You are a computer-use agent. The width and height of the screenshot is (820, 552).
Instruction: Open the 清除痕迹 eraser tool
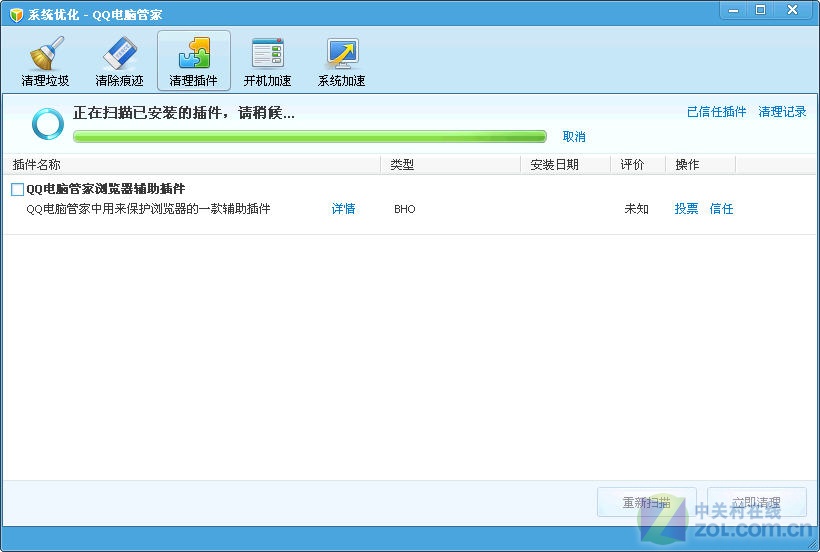click(x=119, y=61)
